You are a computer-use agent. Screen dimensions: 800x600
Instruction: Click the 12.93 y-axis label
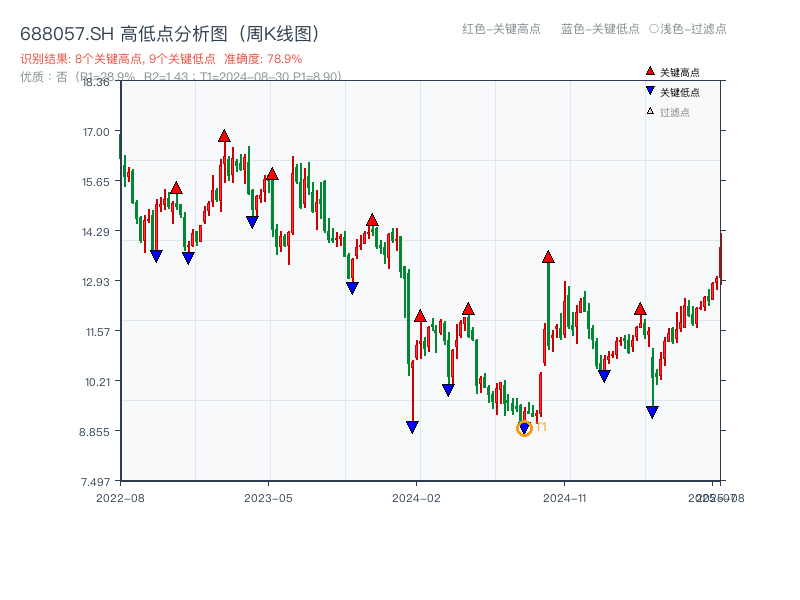[x=96, y=282]
